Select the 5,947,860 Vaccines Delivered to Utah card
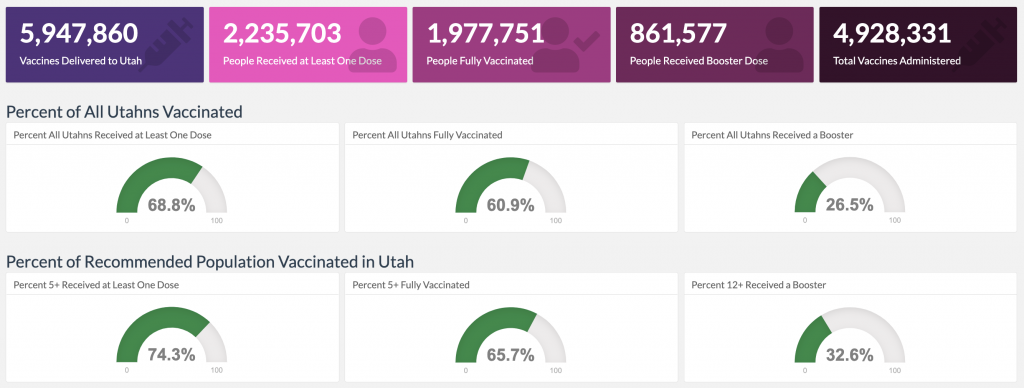This screenshot has height=388, width=1024. (104, 45)
